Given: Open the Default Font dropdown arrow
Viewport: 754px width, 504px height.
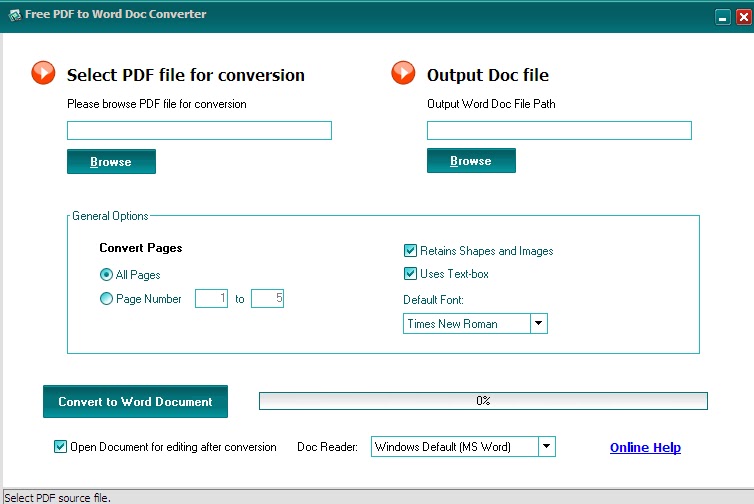Looking at the screenshot, I should click(539, 324).
